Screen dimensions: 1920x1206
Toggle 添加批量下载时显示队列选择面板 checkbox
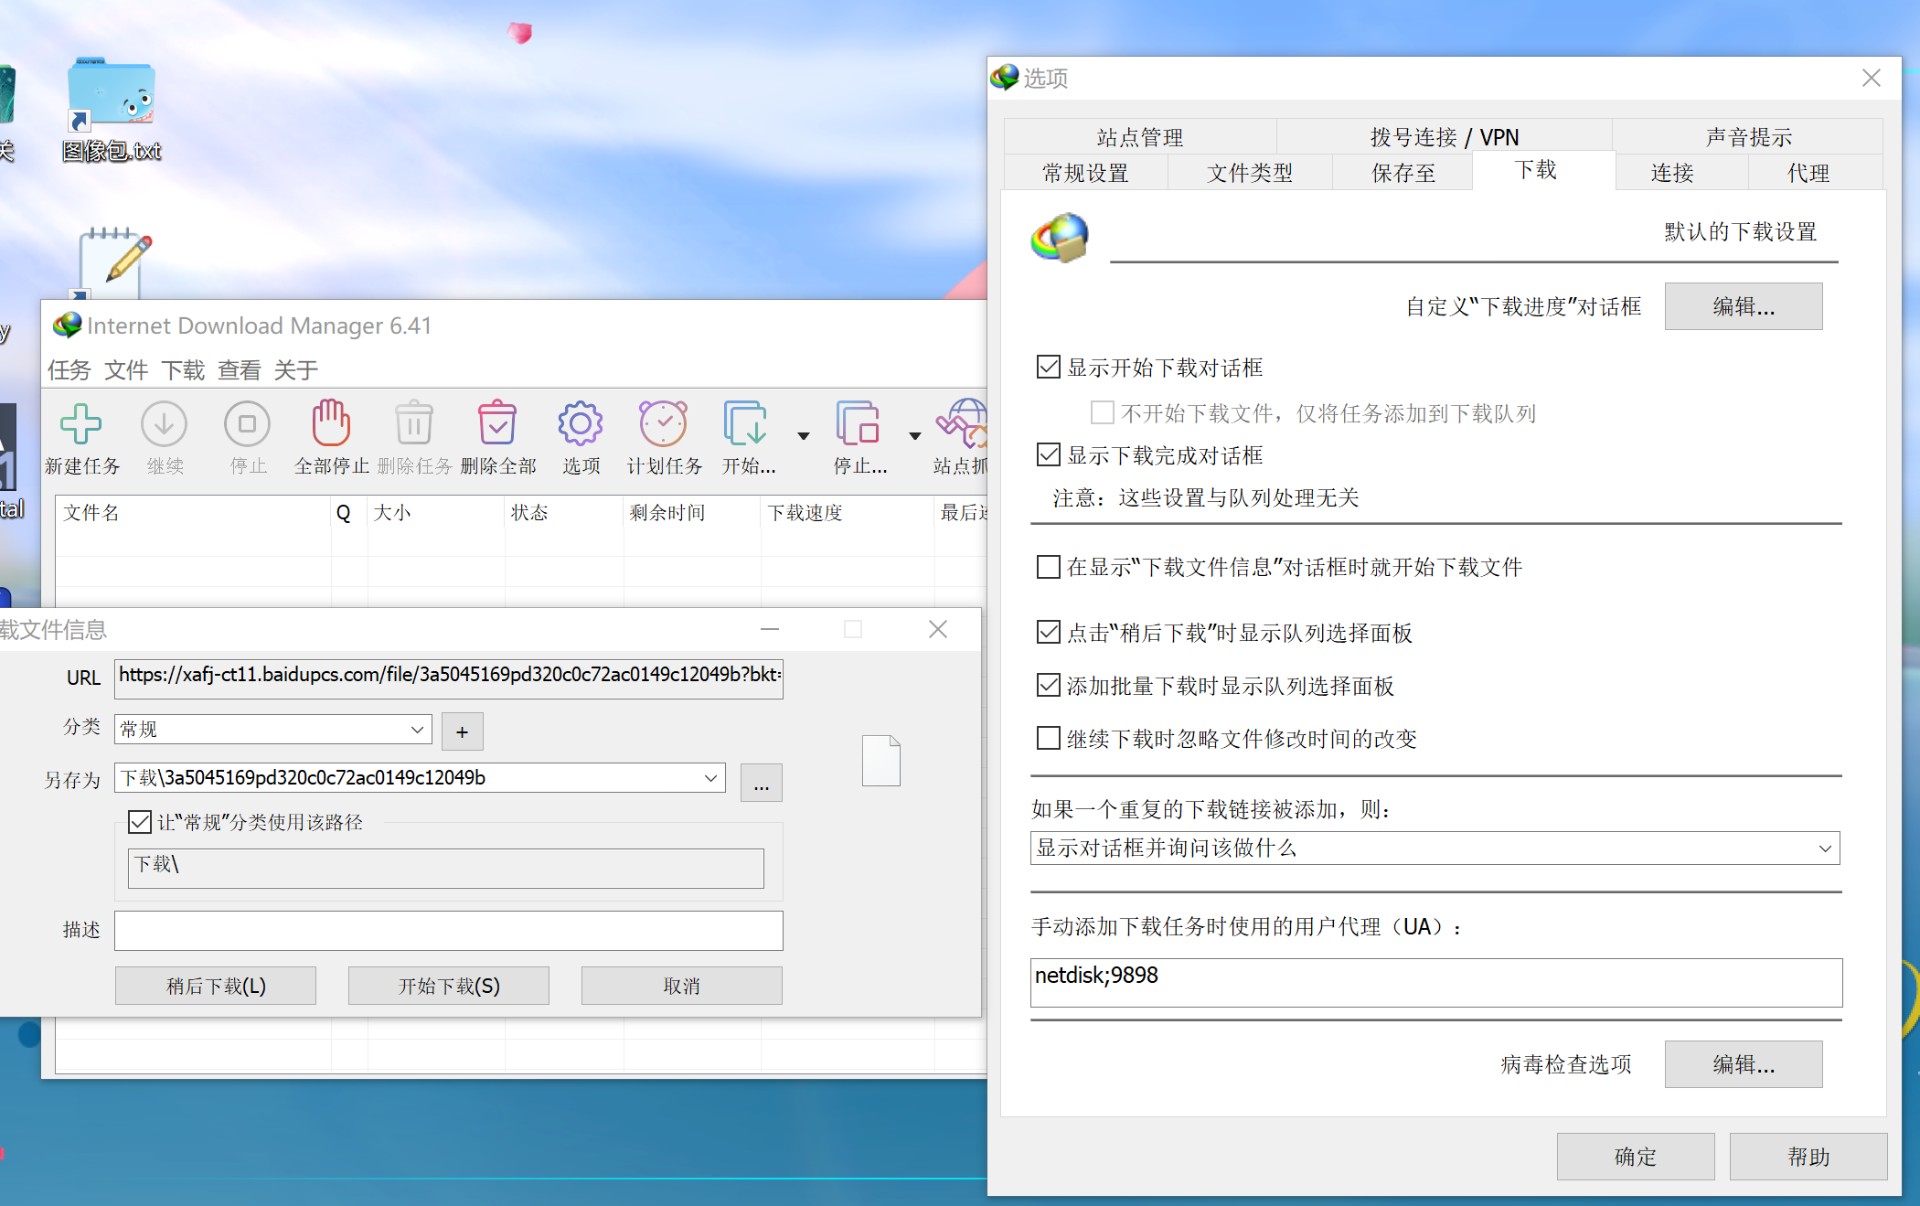pos(1048,685)
